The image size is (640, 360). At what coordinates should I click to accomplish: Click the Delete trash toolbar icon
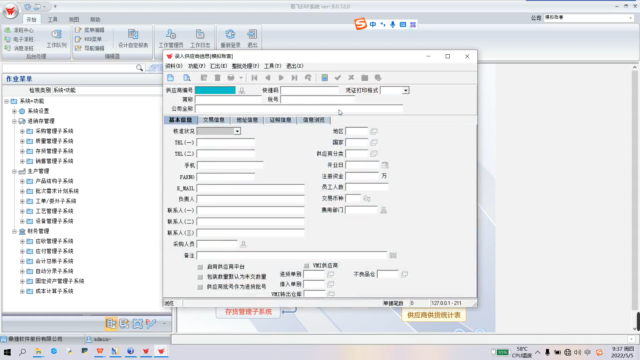click(x=218, y=78)
